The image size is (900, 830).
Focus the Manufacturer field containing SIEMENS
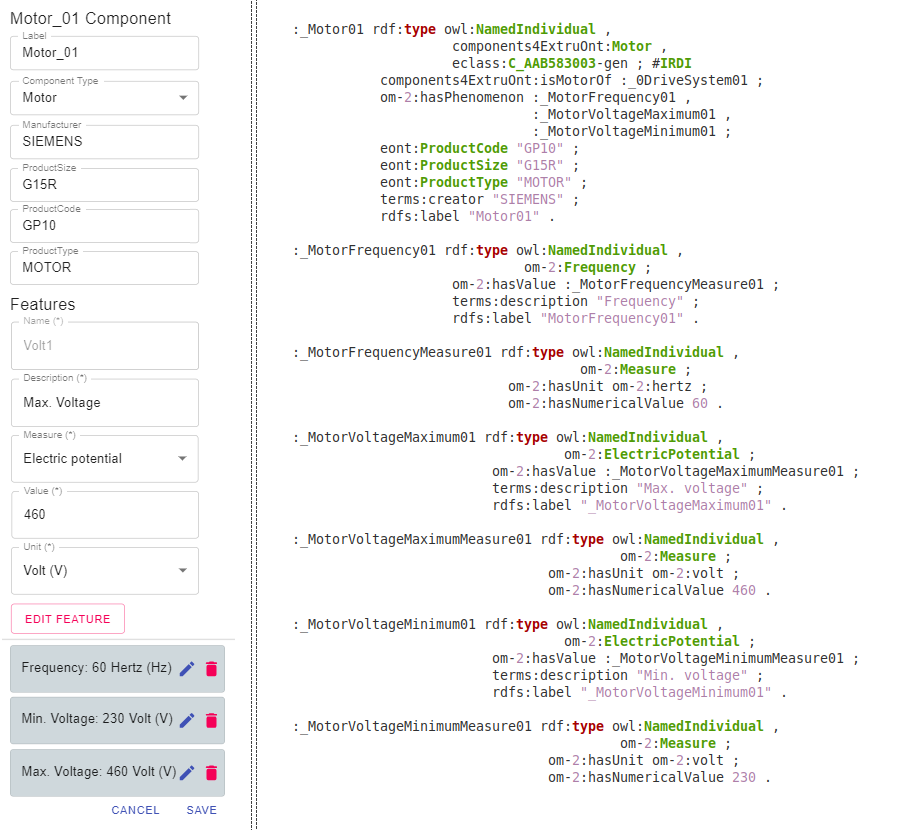[104, 142]
